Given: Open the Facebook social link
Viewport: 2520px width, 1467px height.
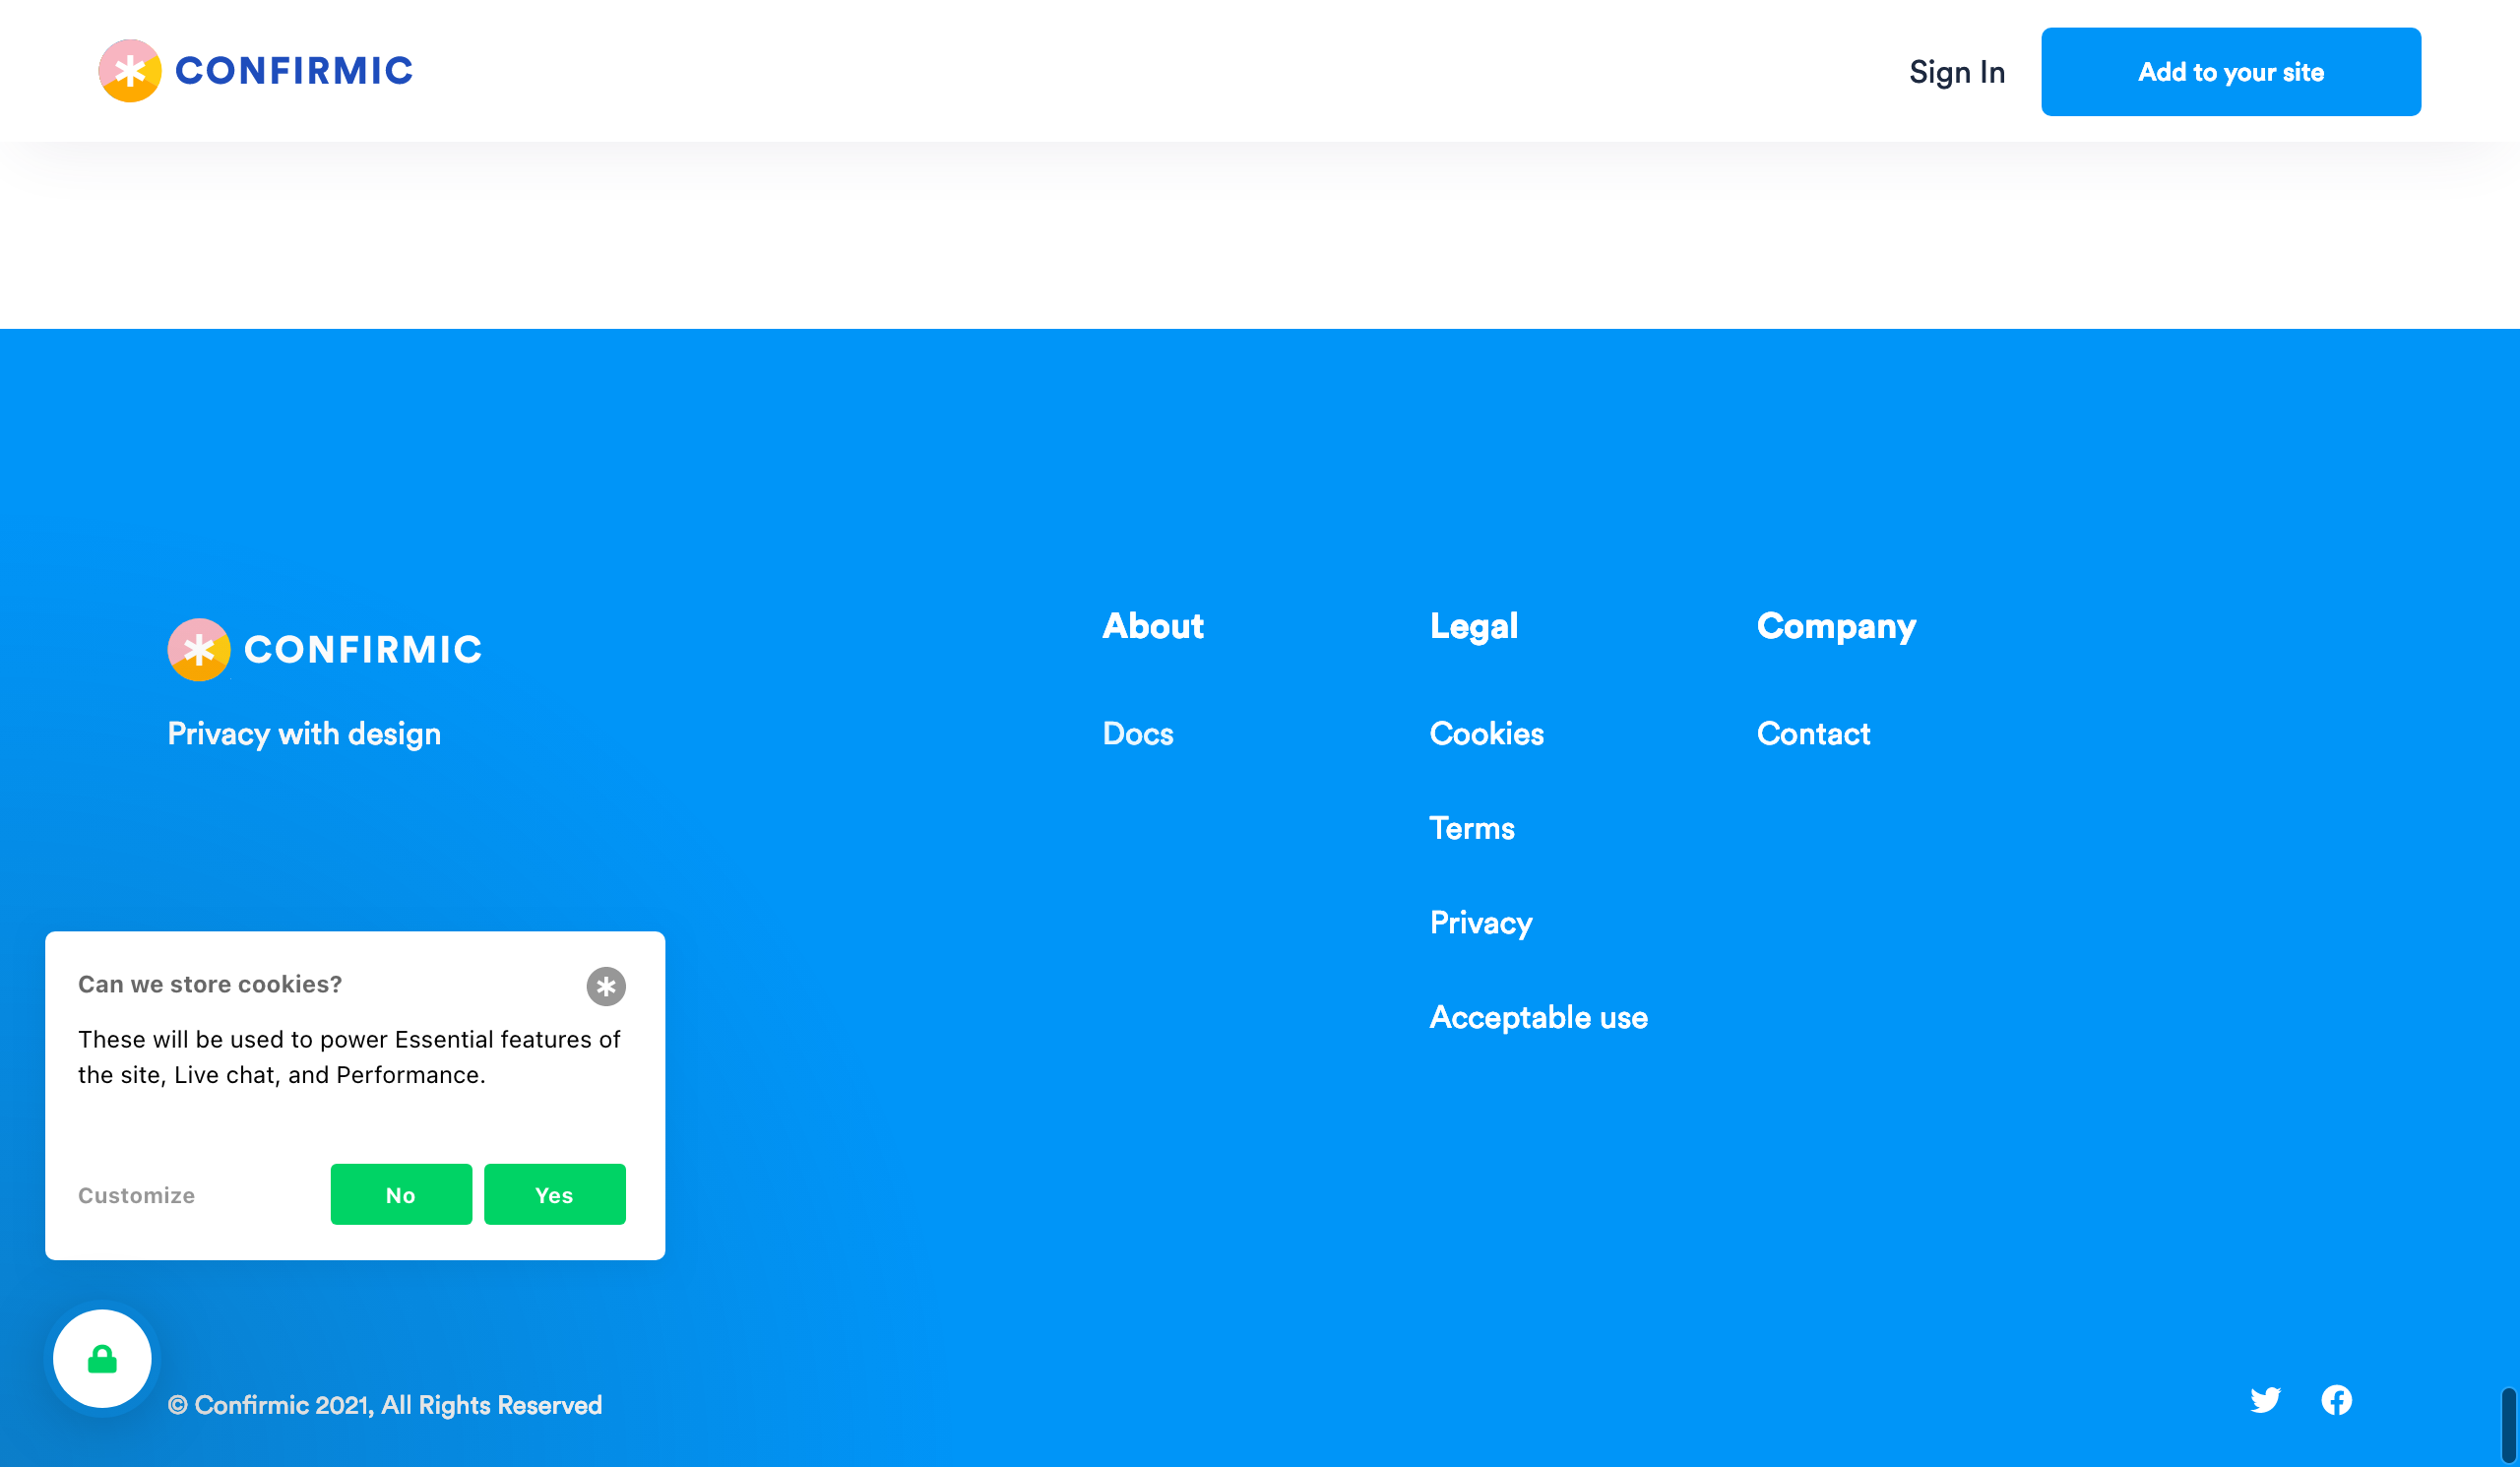Looking at the screenshot, I should (x=2336, y=1399).
